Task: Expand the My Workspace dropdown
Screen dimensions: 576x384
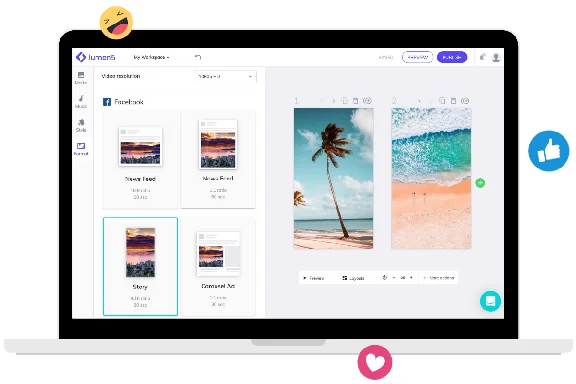Action: coord(151,57)
